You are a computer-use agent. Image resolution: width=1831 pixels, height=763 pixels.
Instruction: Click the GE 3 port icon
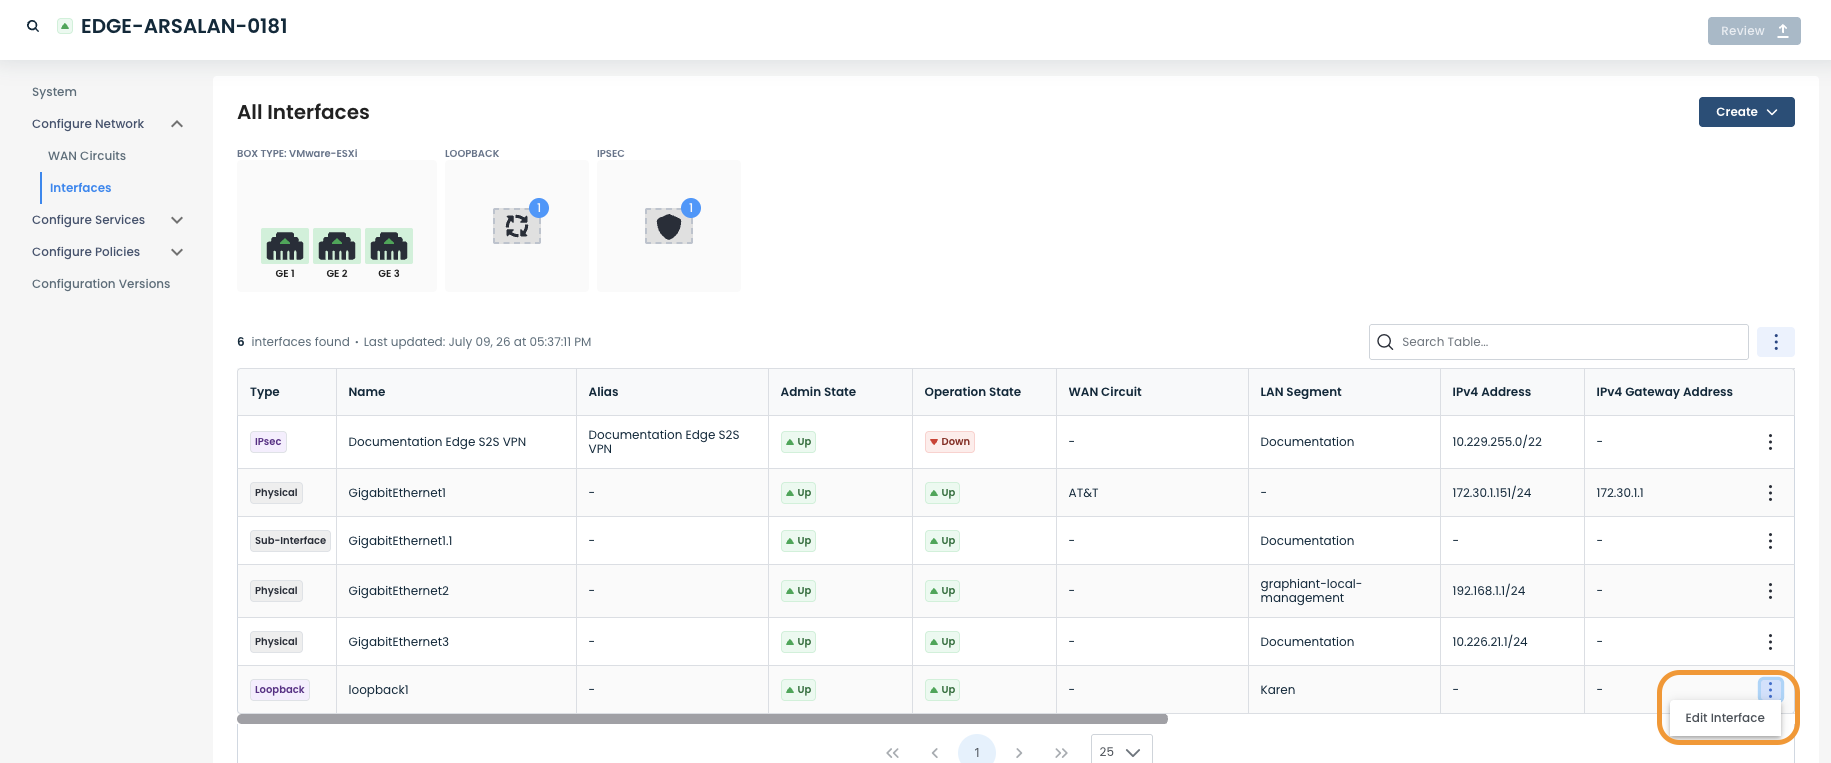[389, 246]
